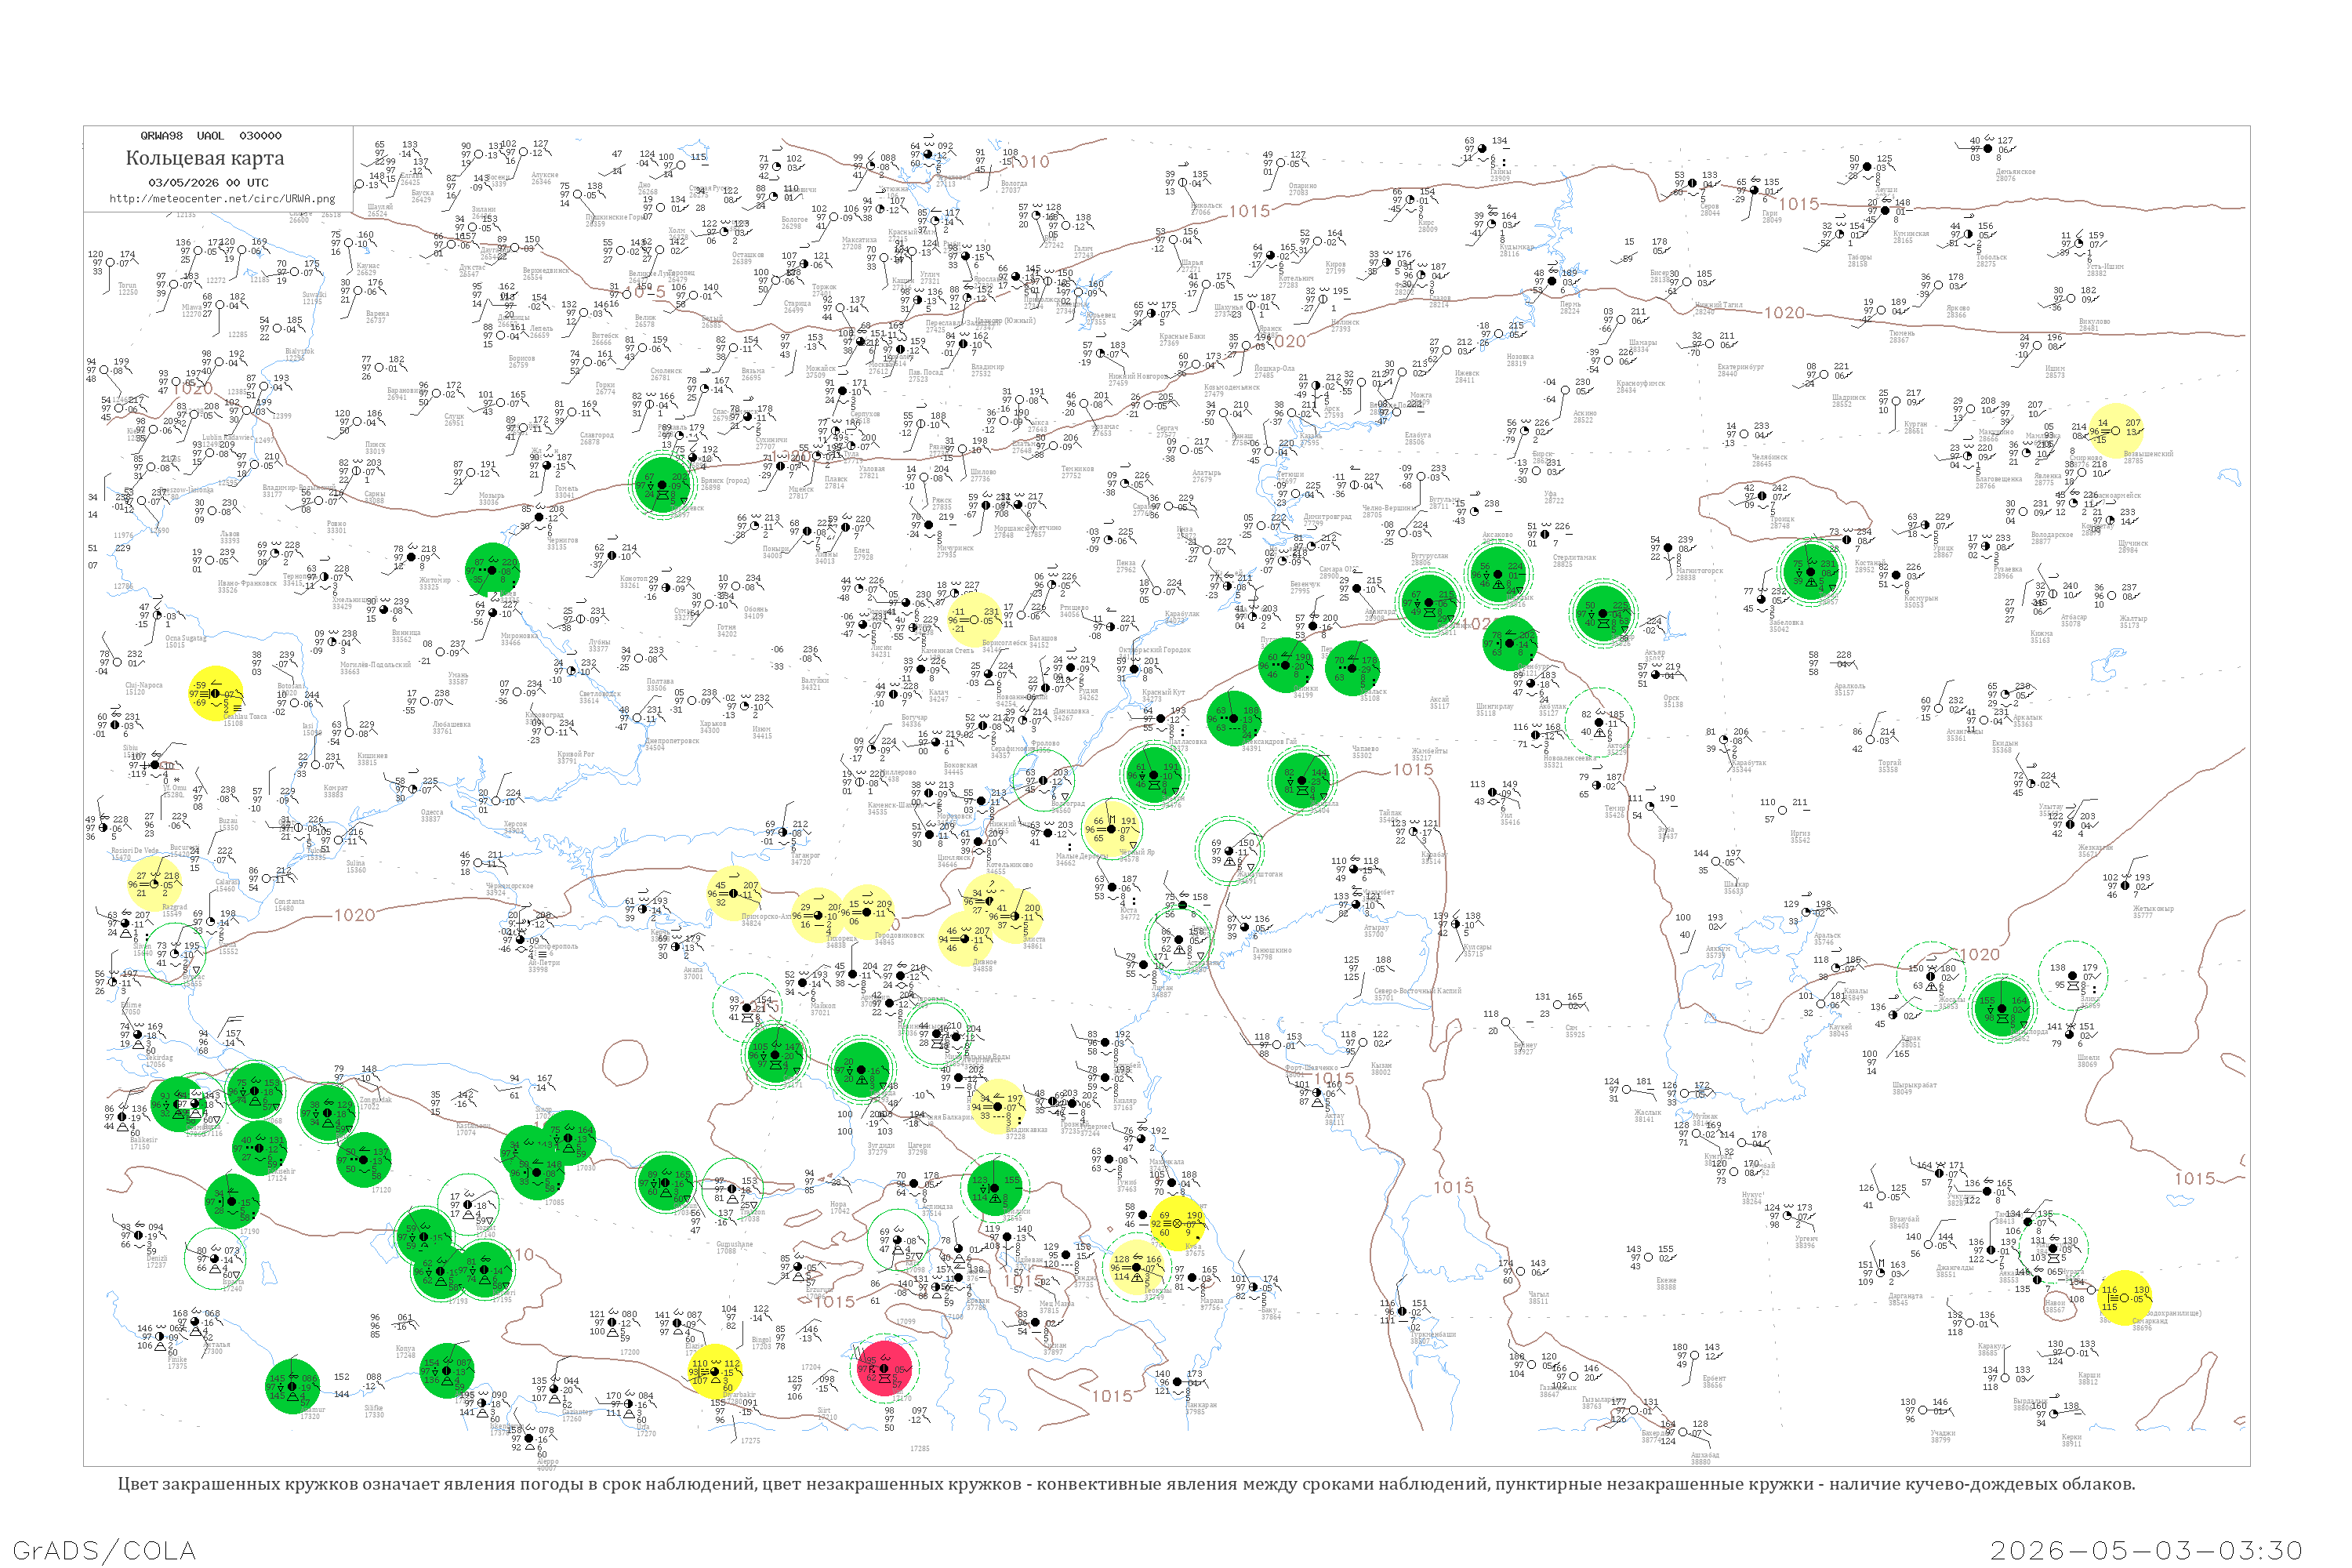This screenshot has height=1568, width=2352.
Task: Open the meteocenter.net URWA.png link
Action: (x=222, y=198)
